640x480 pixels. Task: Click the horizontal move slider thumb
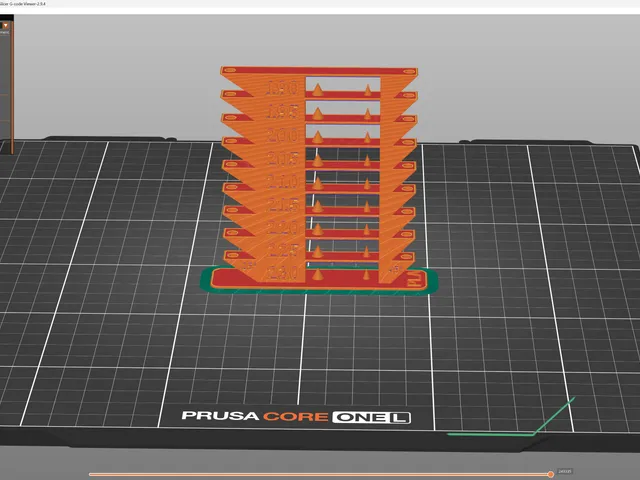tap(551, 474)
